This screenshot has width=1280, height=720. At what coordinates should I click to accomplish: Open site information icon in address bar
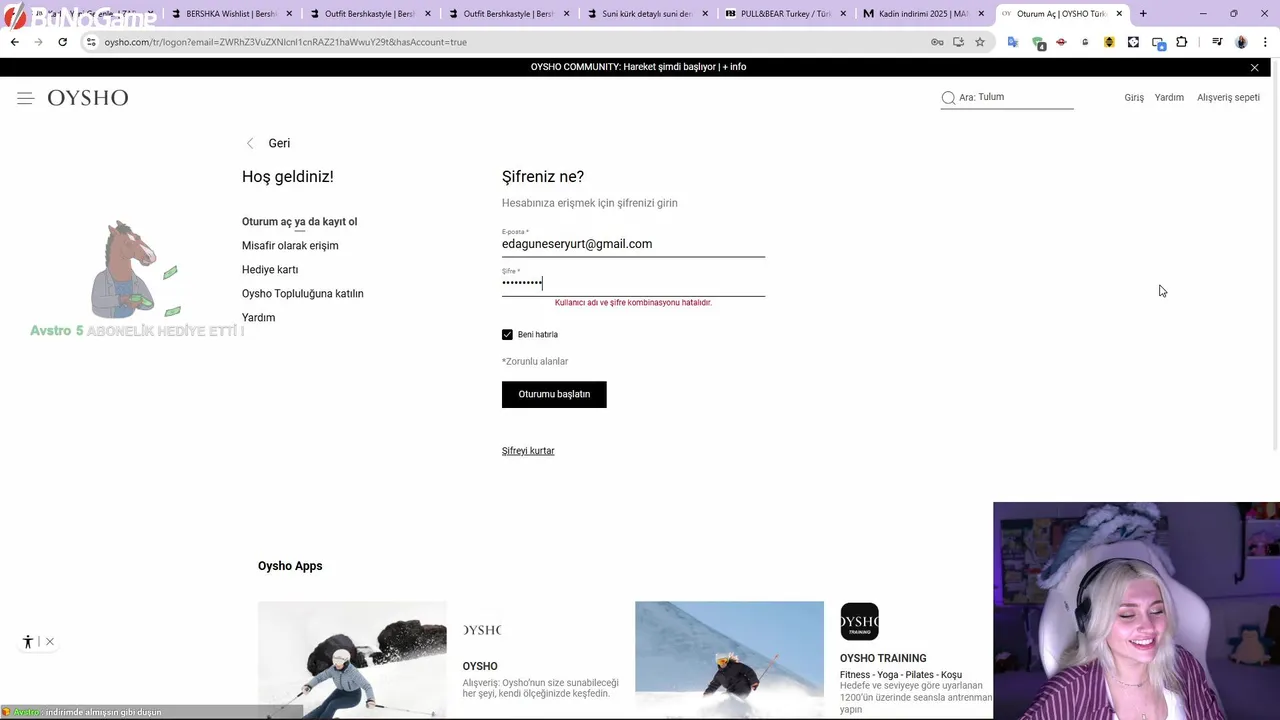[x=91, y=42]
